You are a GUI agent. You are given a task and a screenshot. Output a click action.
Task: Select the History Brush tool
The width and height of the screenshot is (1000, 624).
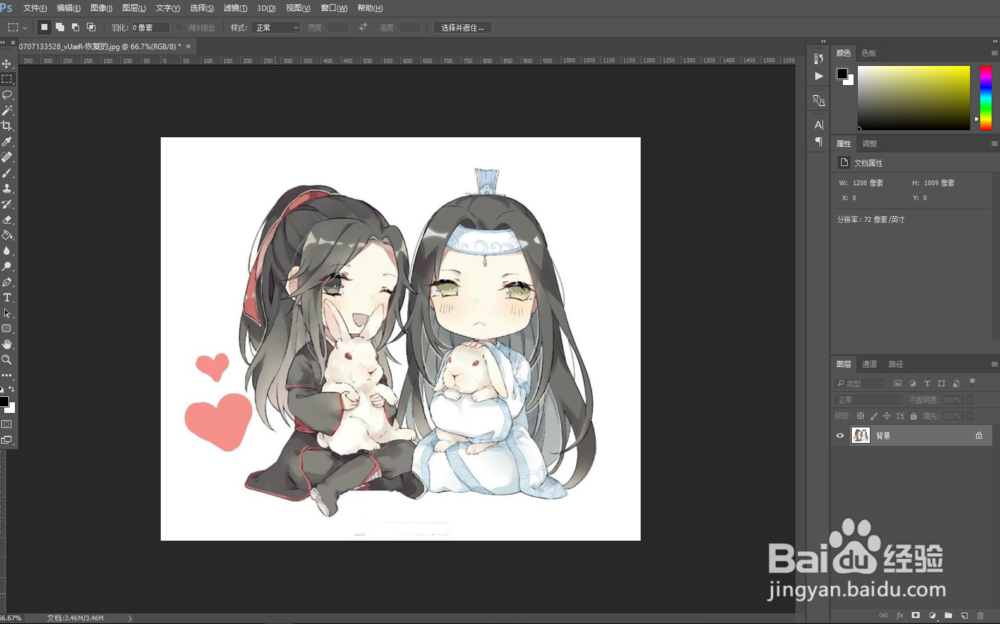click(7, 204)
